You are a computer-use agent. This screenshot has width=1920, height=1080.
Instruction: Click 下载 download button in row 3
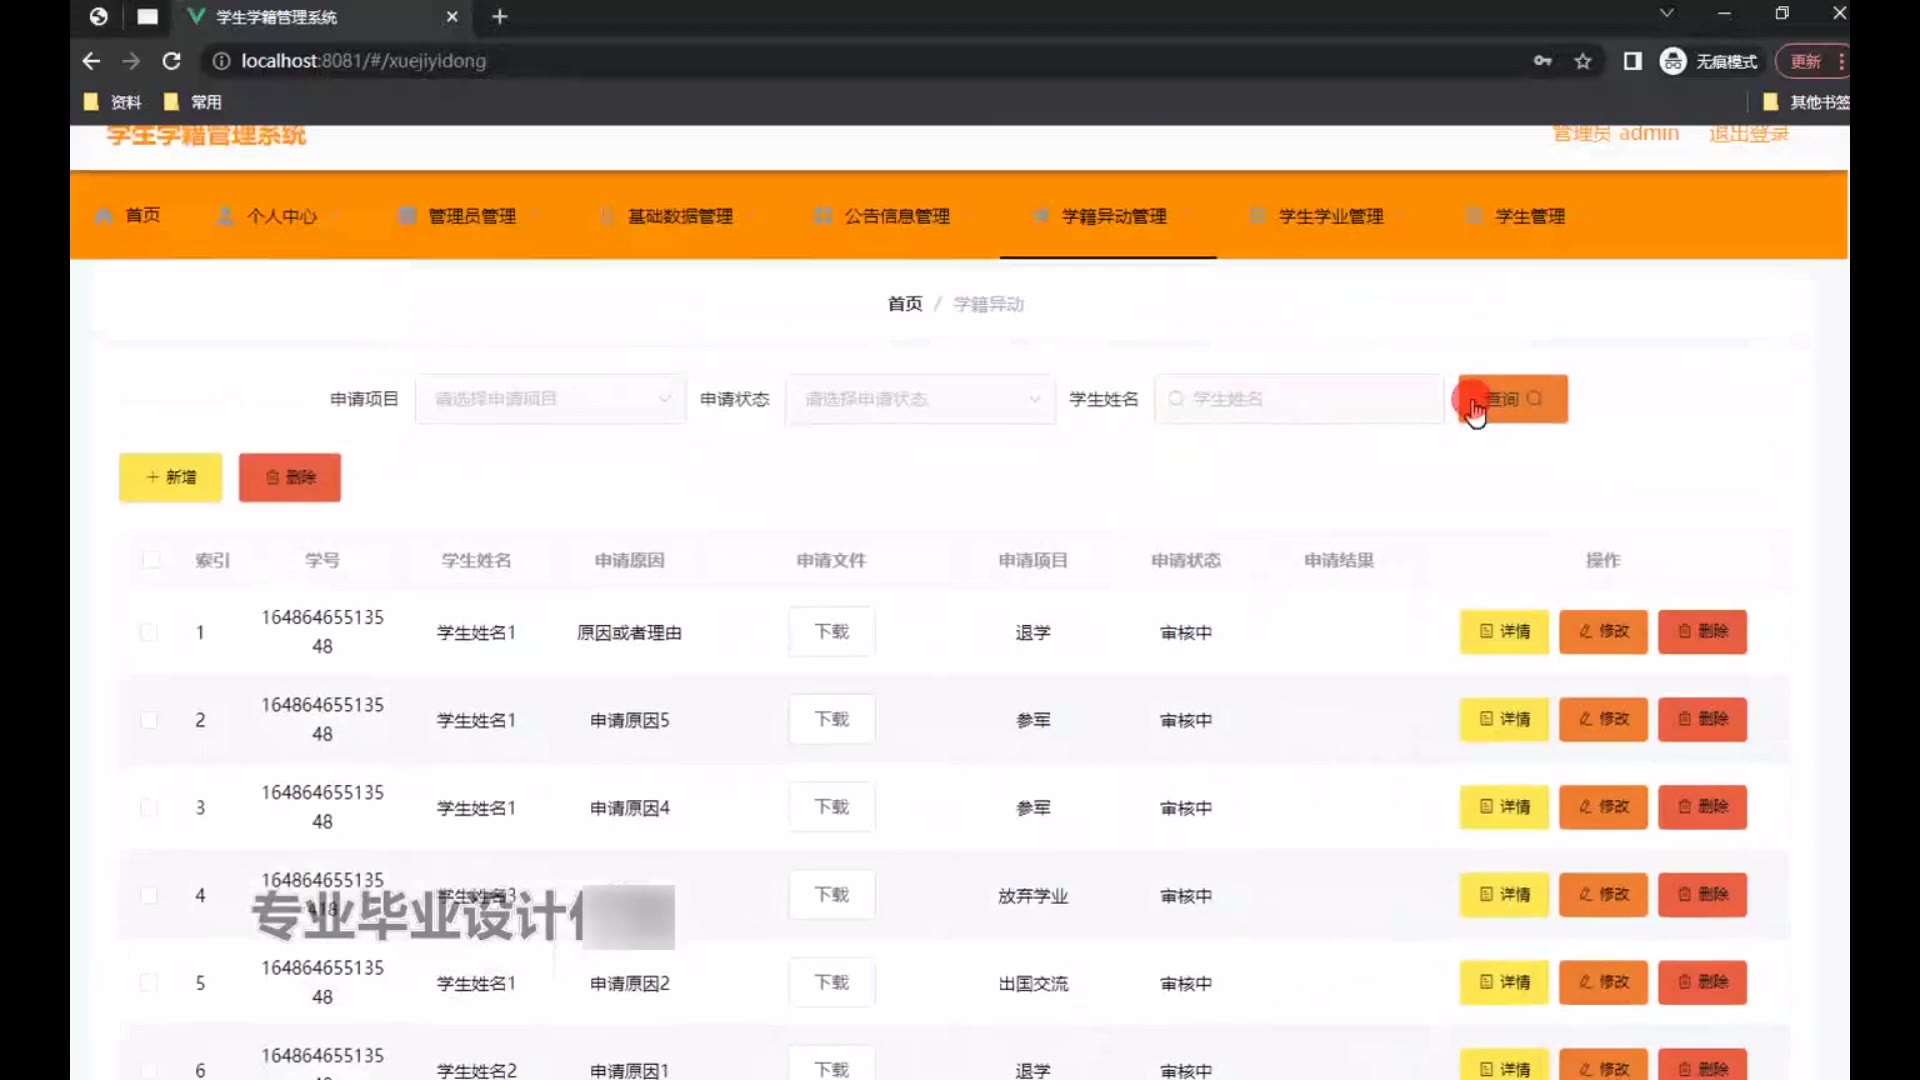pyautogui.click(x=831, y=807)
